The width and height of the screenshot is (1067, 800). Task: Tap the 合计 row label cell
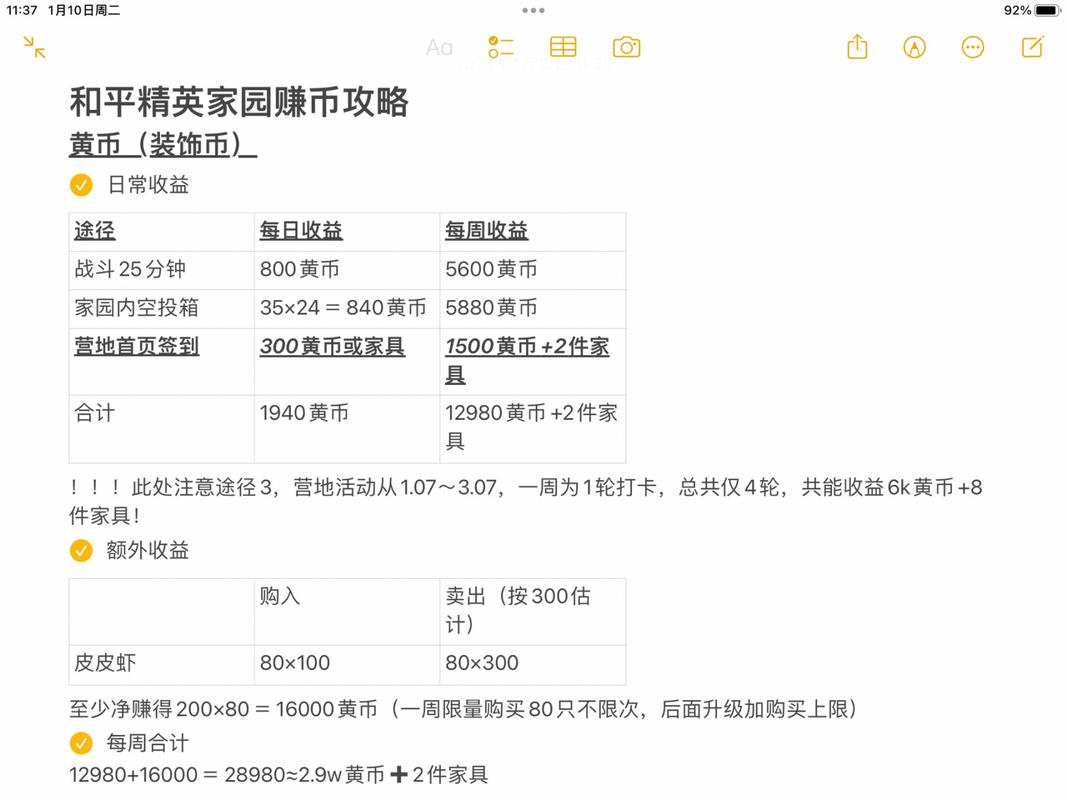click(x=161, y=429)
